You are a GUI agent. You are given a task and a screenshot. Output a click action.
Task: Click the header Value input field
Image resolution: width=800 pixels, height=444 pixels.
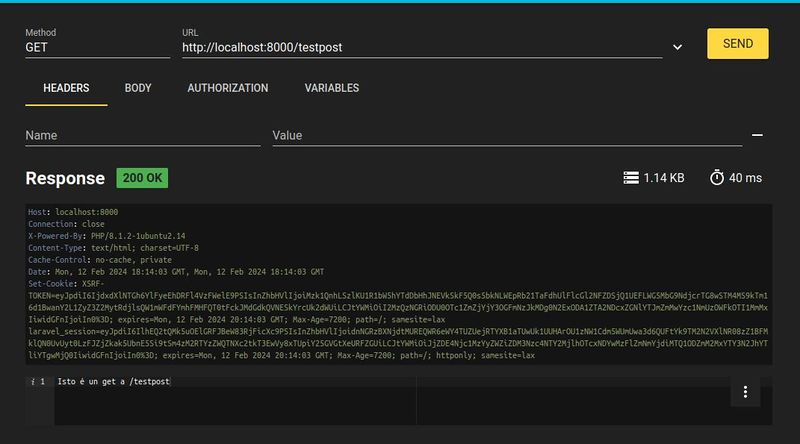pyautogui.click(x=507, y=135)
